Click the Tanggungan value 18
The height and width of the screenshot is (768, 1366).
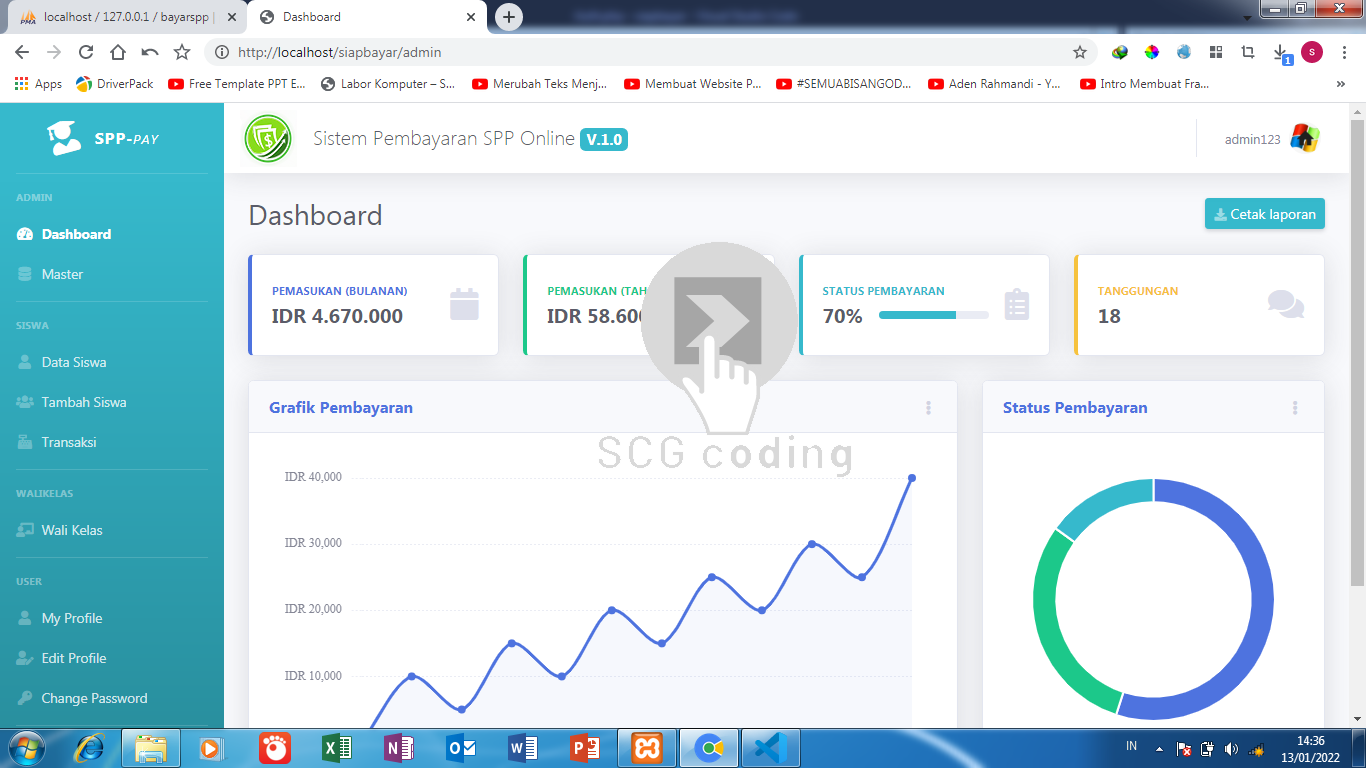point(1109,316)
